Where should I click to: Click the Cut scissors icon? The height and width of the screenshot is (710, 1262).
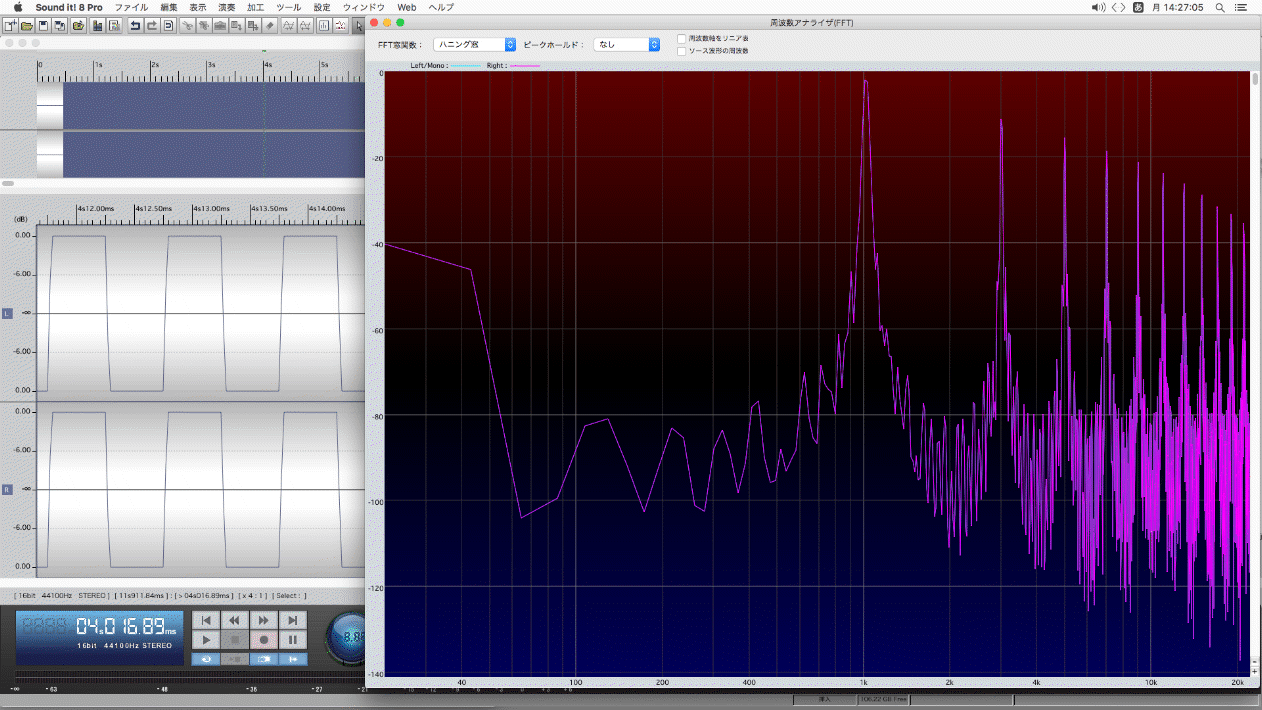point(187,24)
